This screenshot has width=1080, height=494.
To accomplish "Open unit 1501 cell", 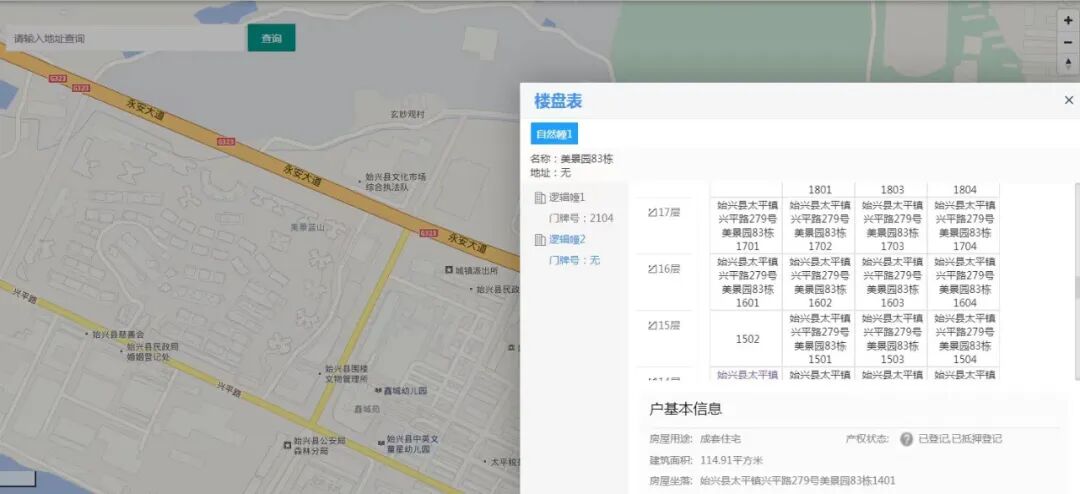I will click(820, 338).
